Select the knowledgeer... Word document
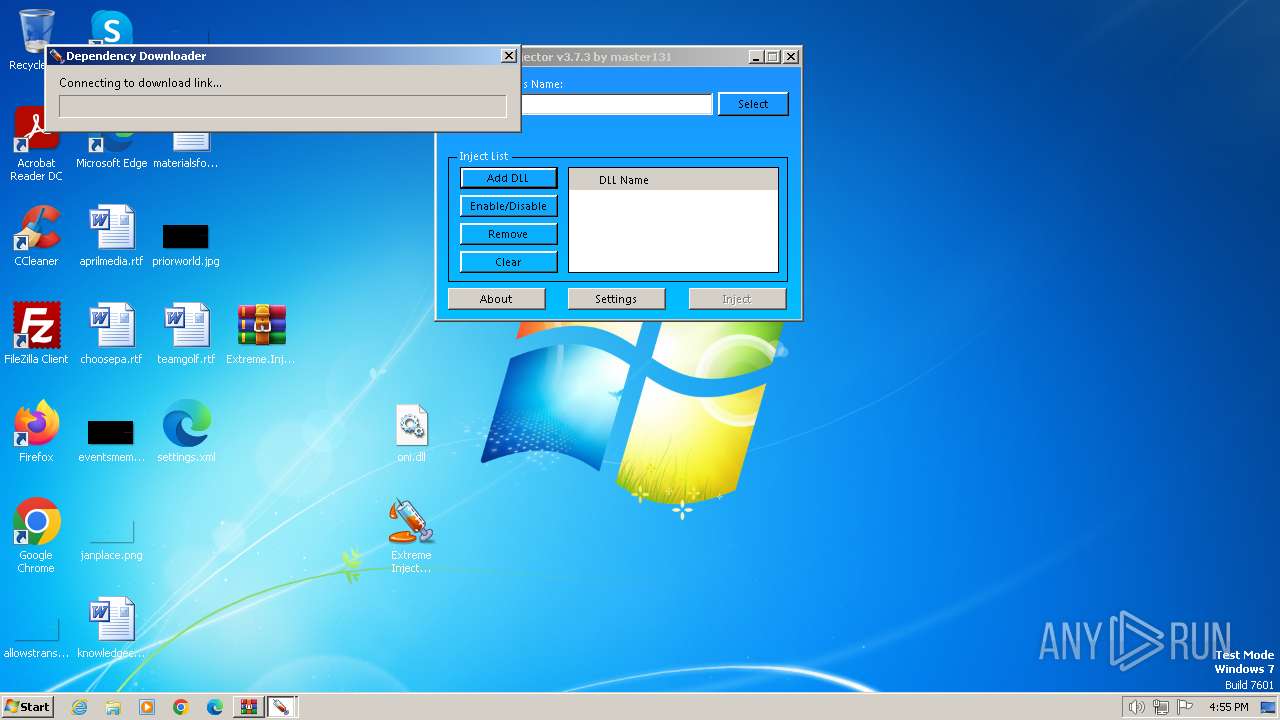The image size is (1280, 720). (111, 628)
